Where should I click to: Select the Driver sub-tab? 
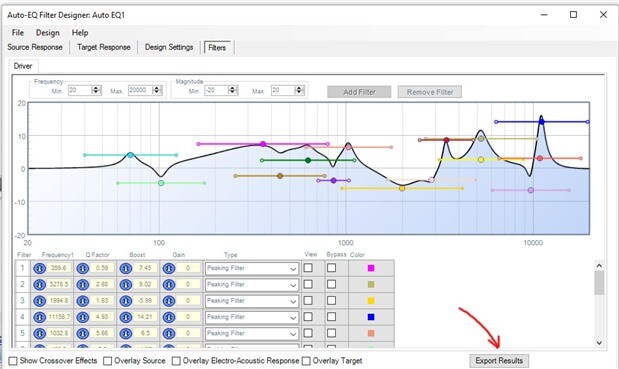23,66
